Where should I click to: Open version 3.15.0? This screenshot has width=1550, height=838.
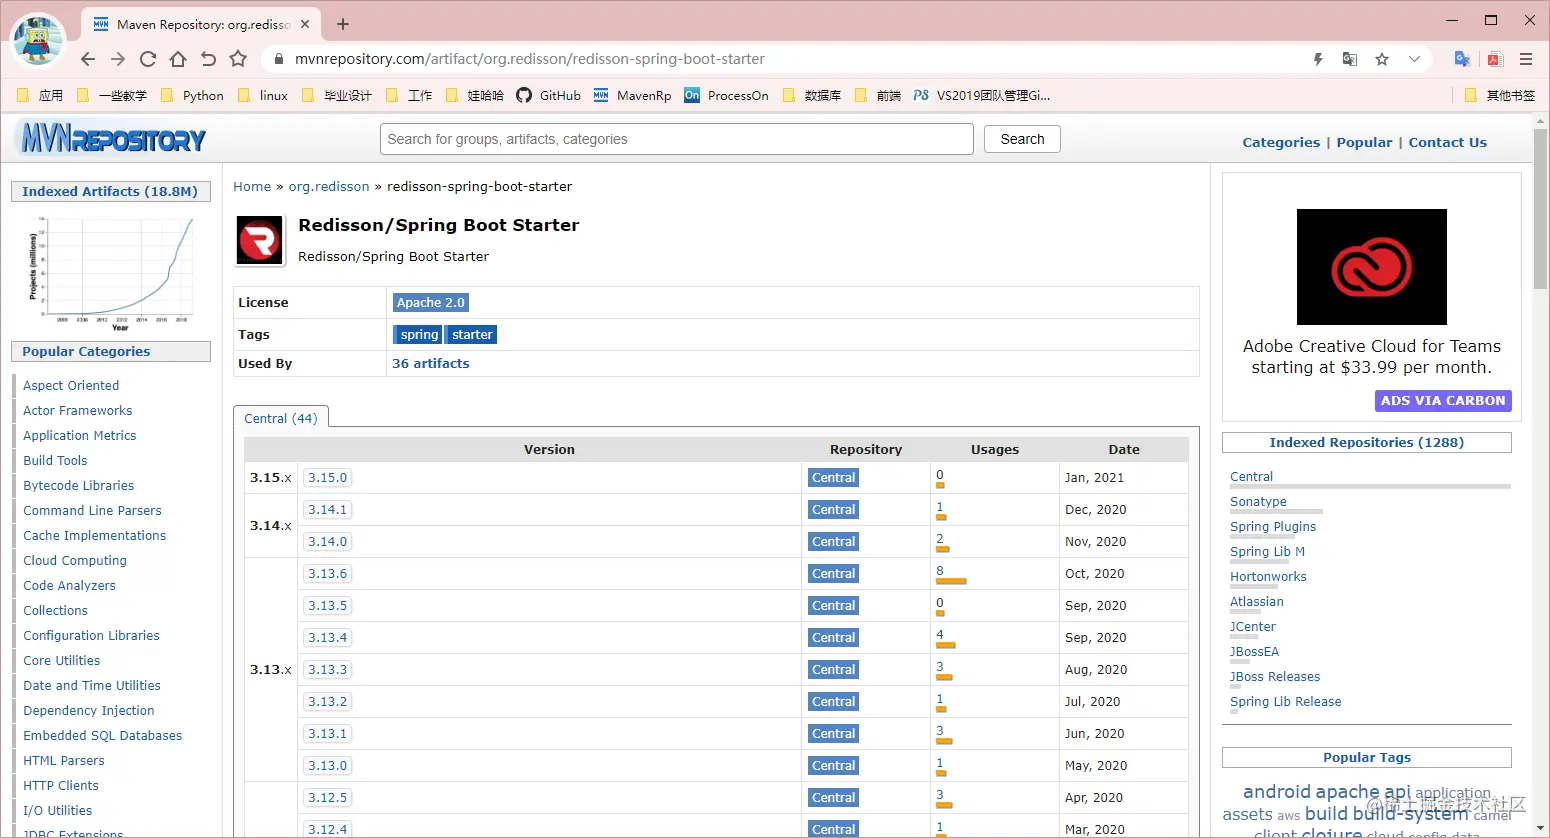pyautogui.click(x=328, y=477)
